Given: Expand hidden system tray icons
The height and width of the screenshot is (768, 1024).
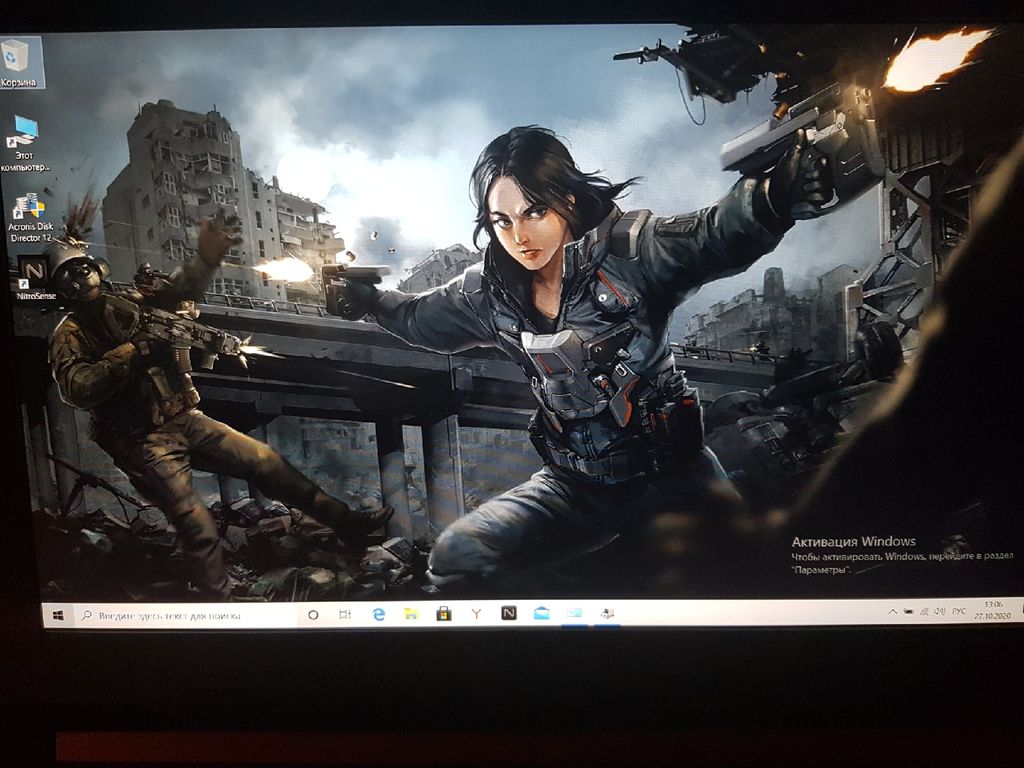Looking at the screenshot, I should [892, 611].
